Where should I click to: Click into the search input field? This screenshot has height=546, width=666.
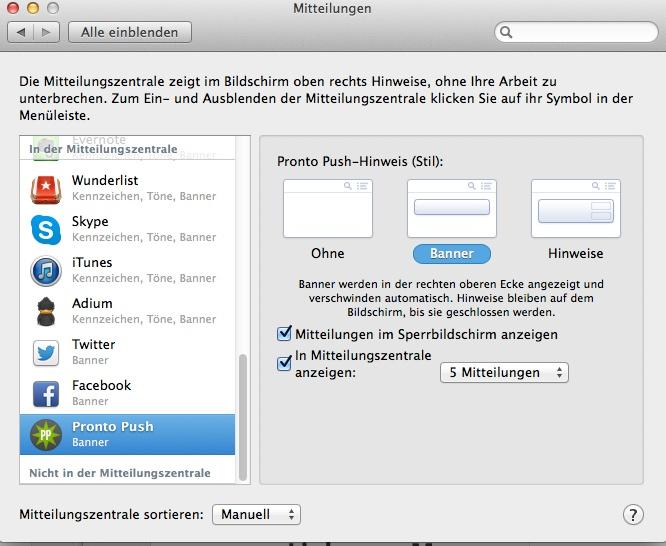(576, 32)
